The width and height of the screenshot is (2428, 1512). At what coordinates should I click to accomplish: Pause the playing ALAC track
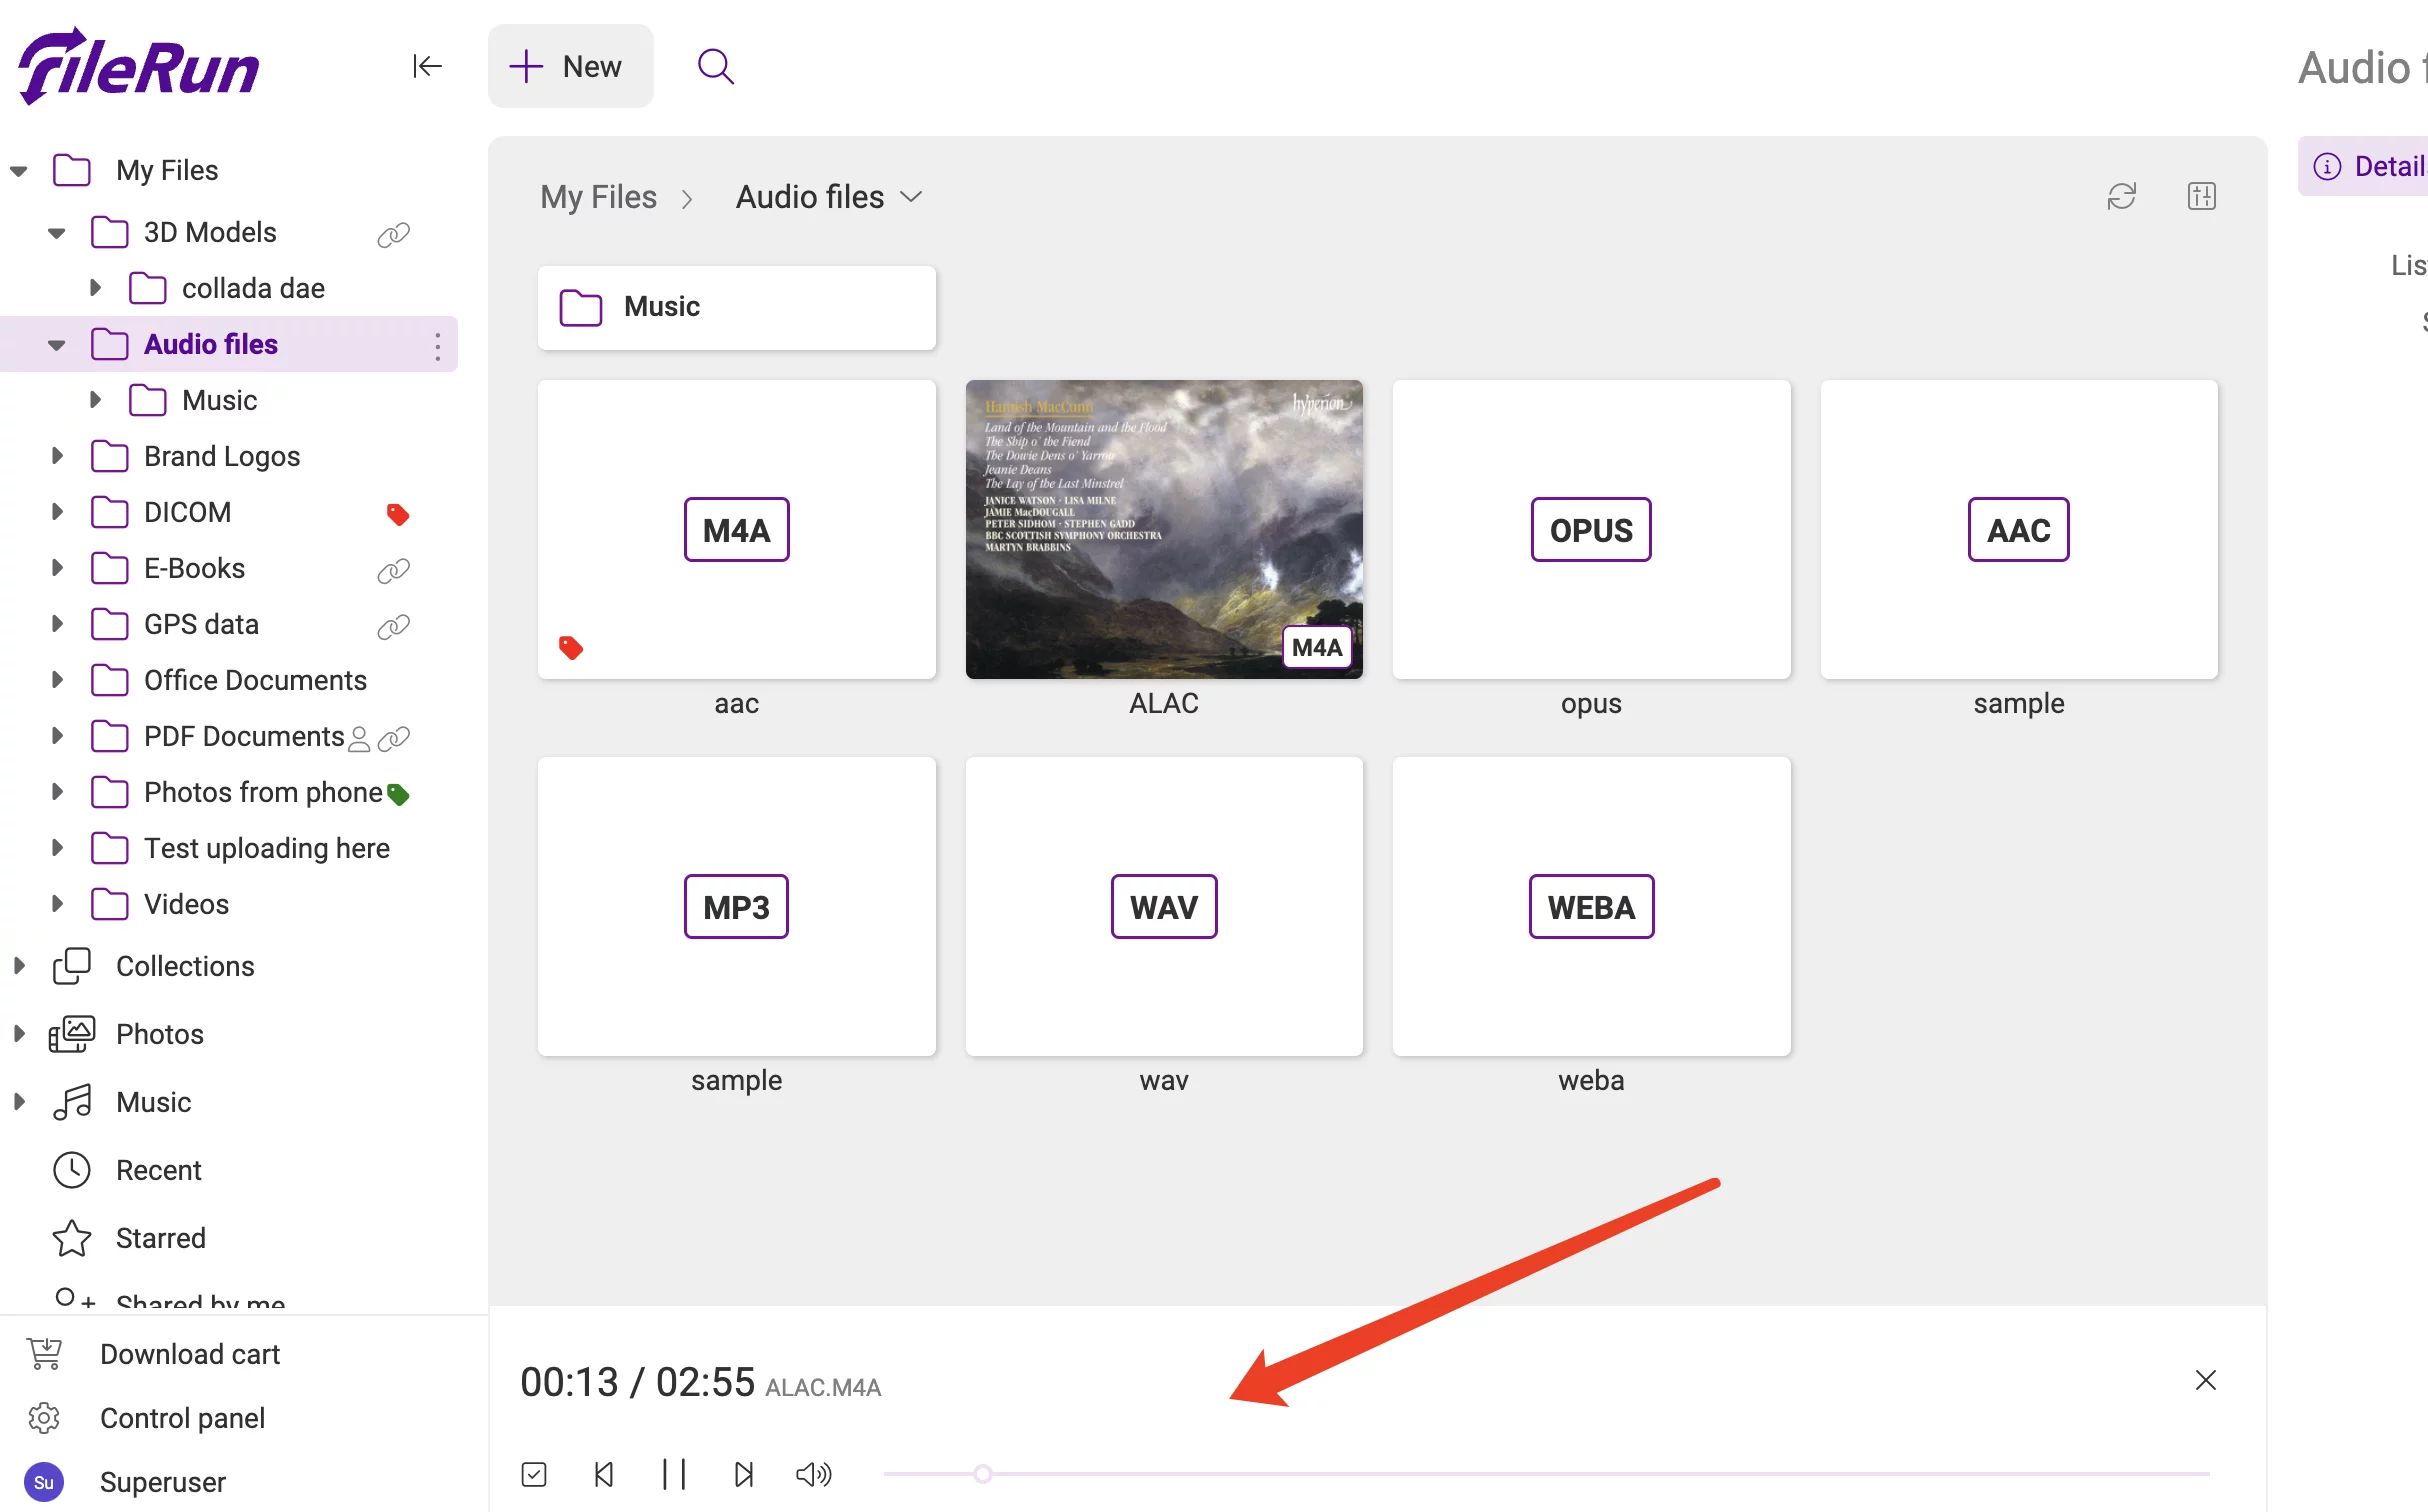click(x=674, y=1474)
